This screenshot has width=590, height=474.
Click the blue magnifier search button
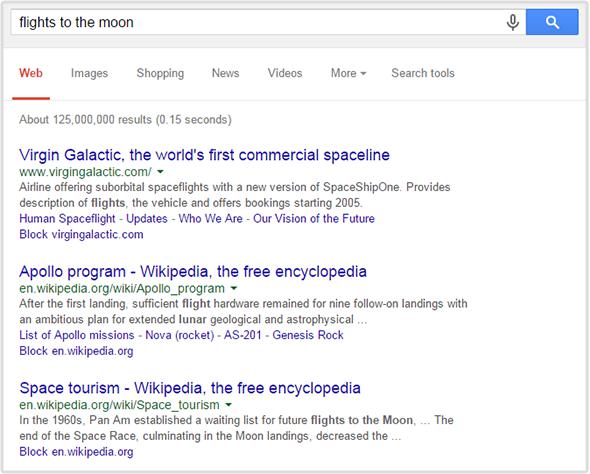(x=552, y=22)
